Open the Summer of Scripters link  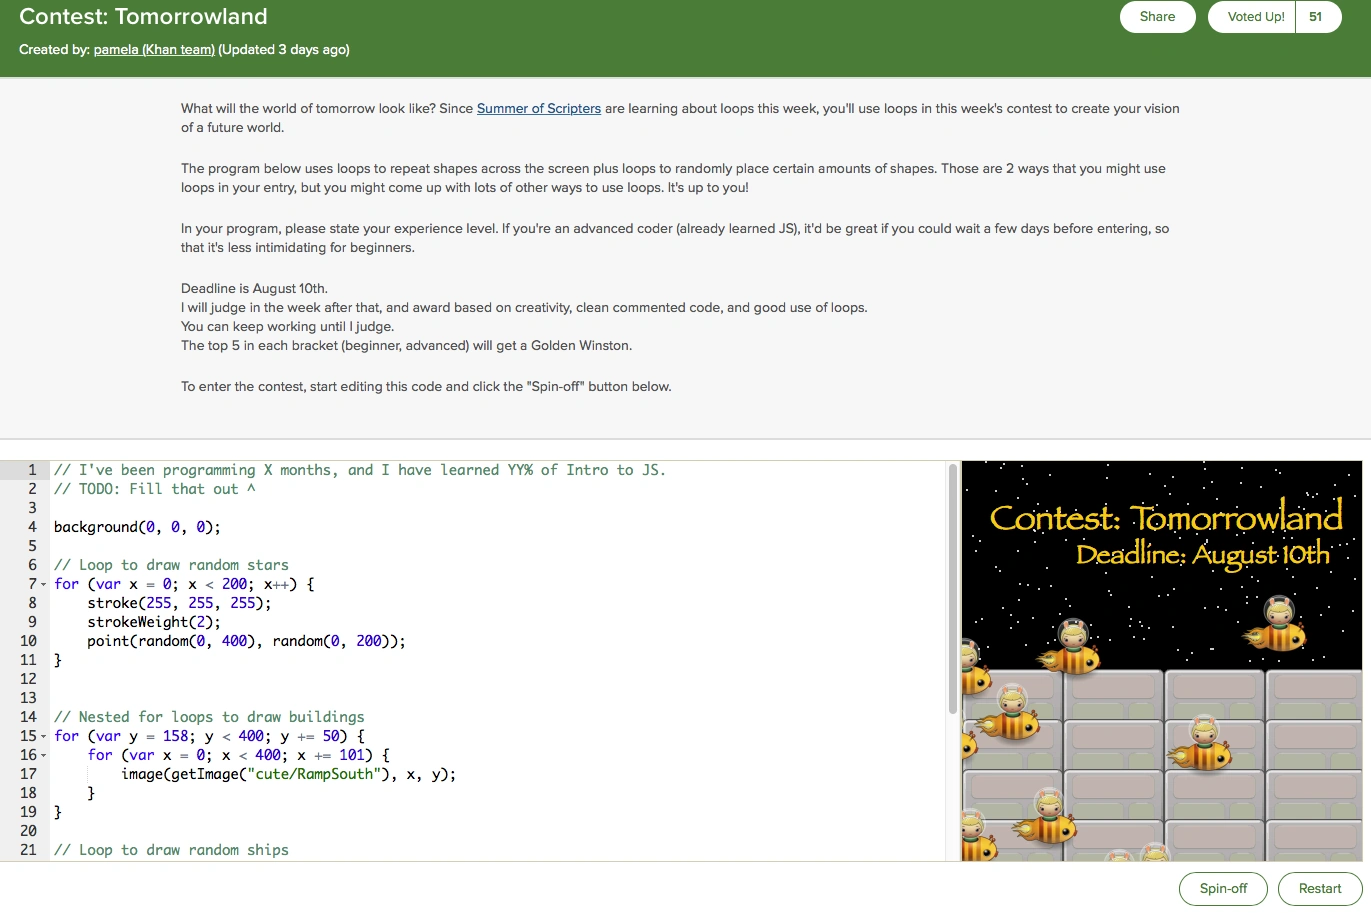pos(538,109)
